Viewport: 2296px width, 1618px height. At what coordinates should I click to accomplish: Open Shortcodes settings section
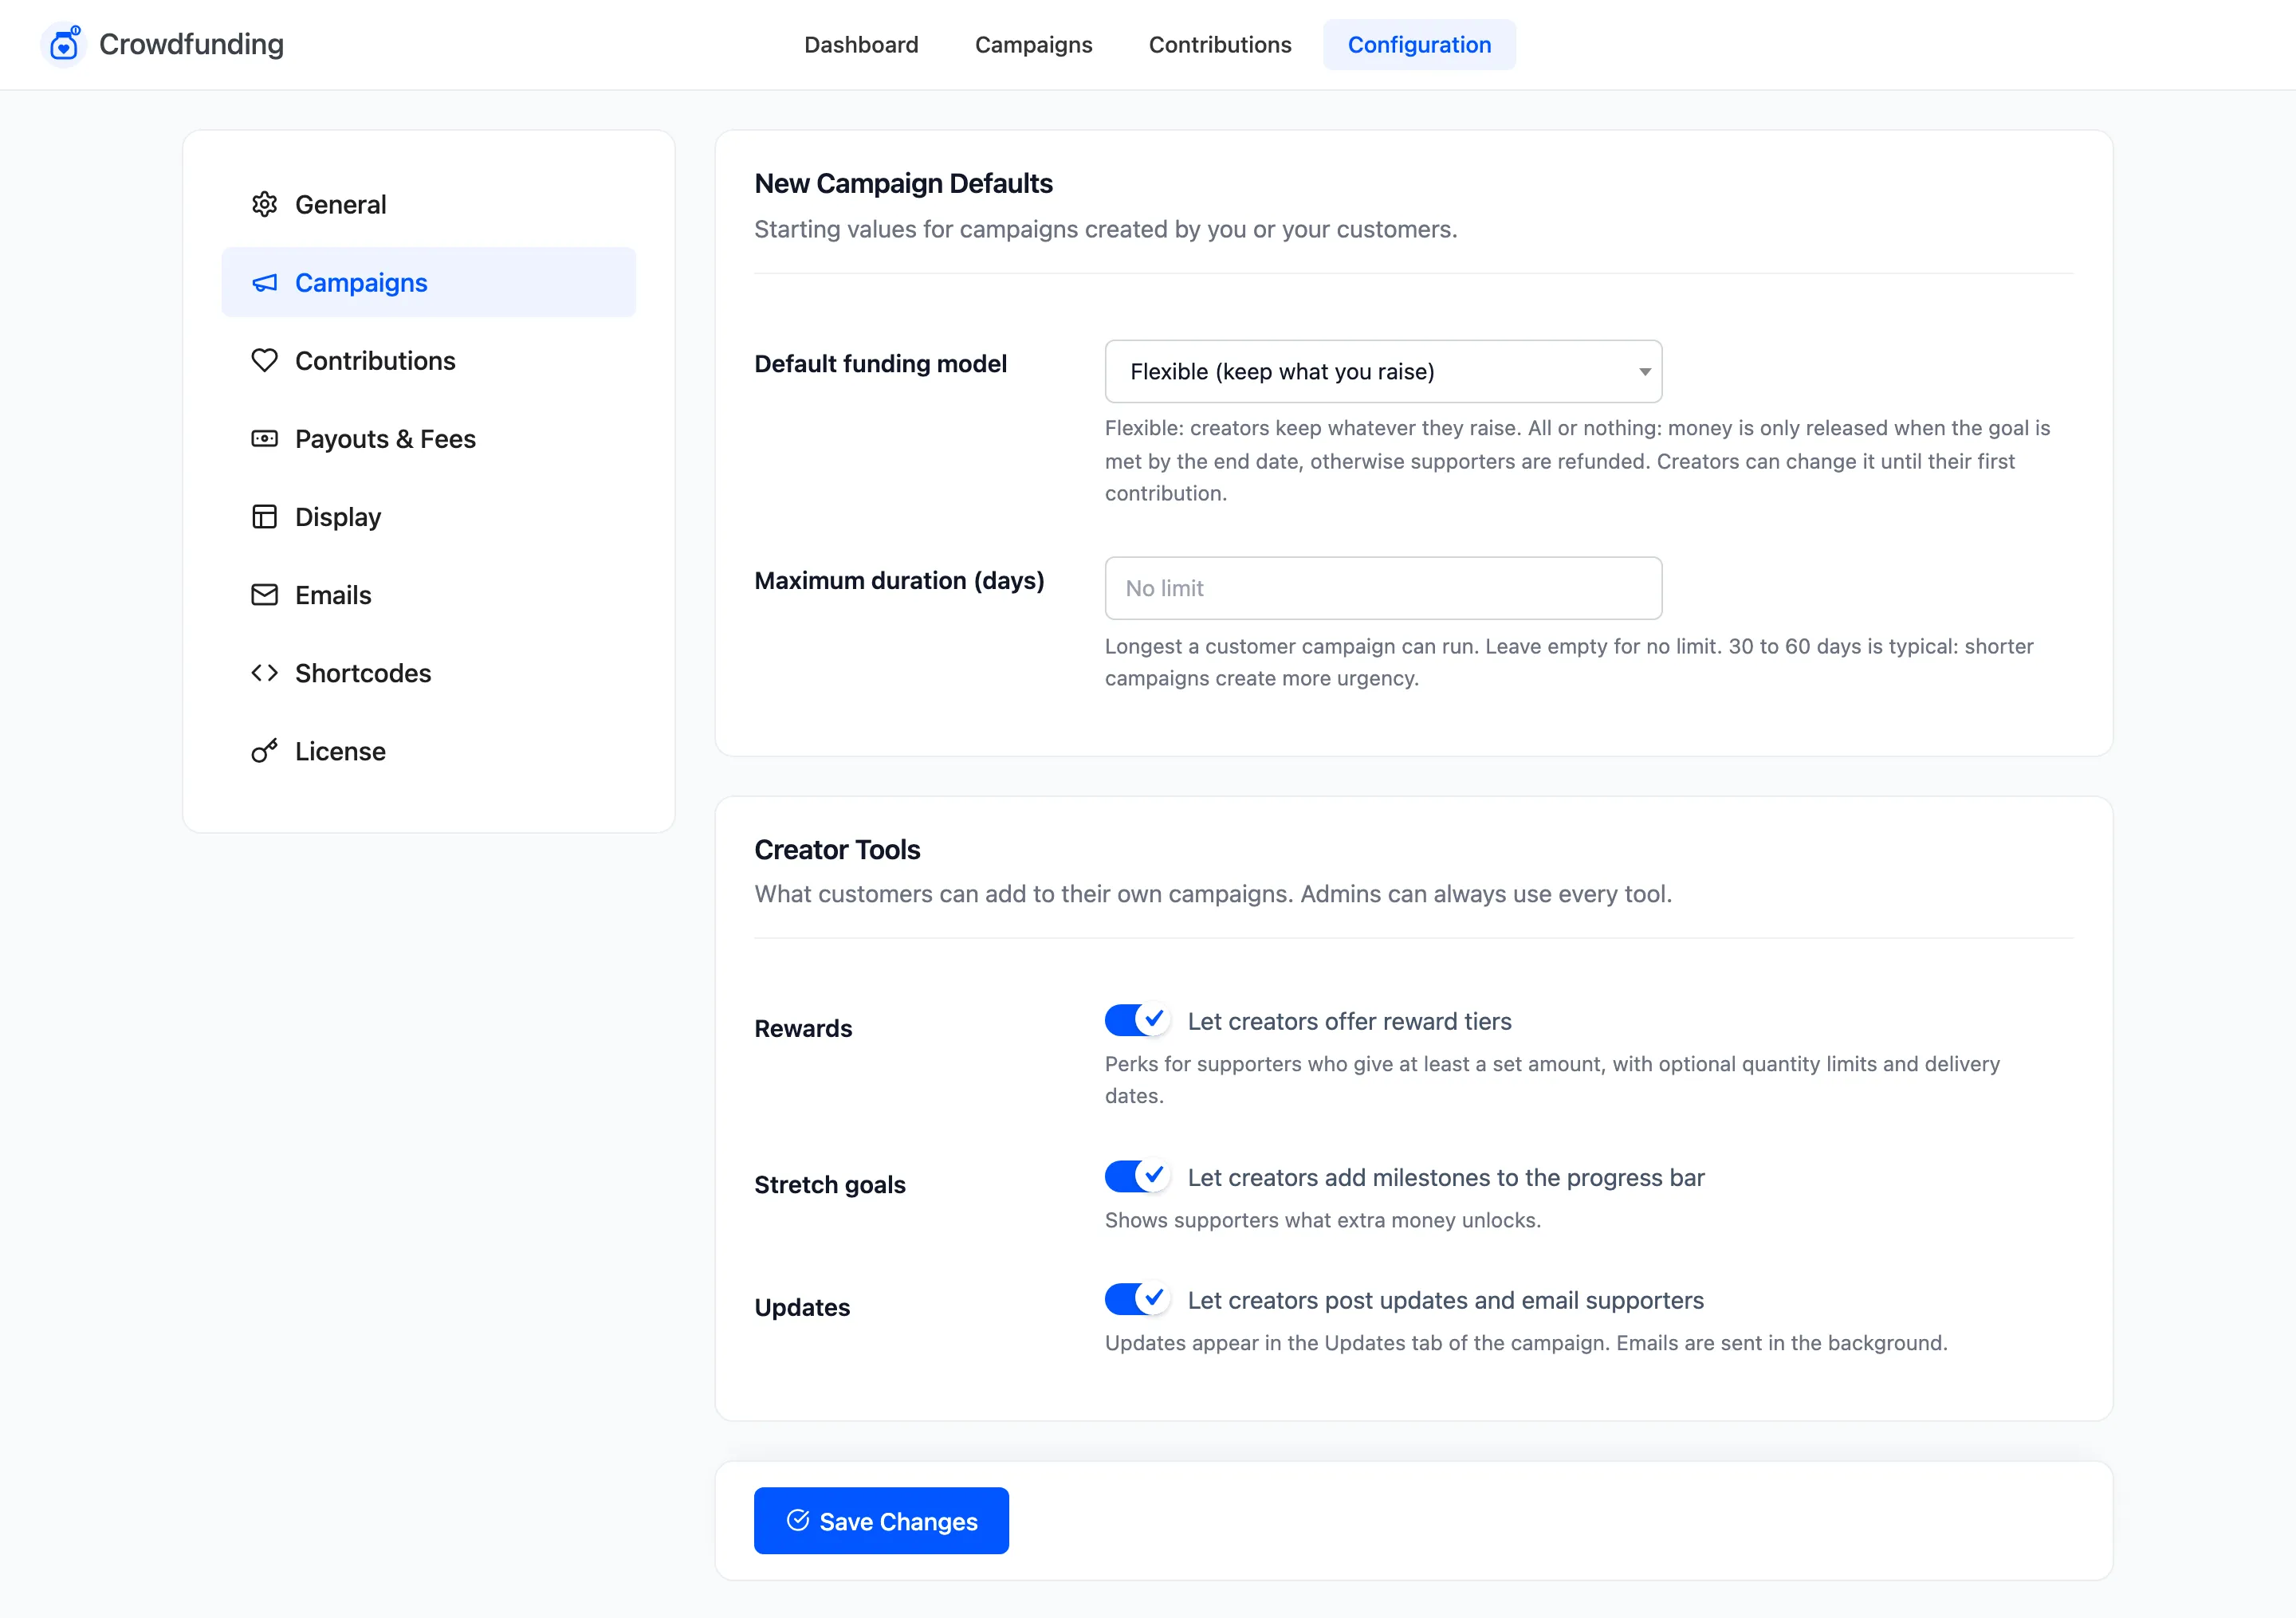pos(428,673)
